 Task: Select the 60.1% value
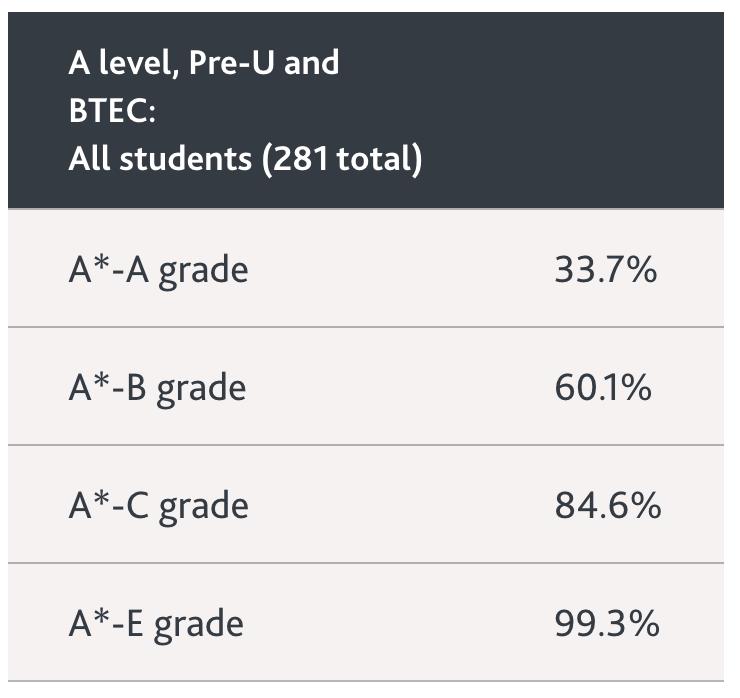coord(604,387)
